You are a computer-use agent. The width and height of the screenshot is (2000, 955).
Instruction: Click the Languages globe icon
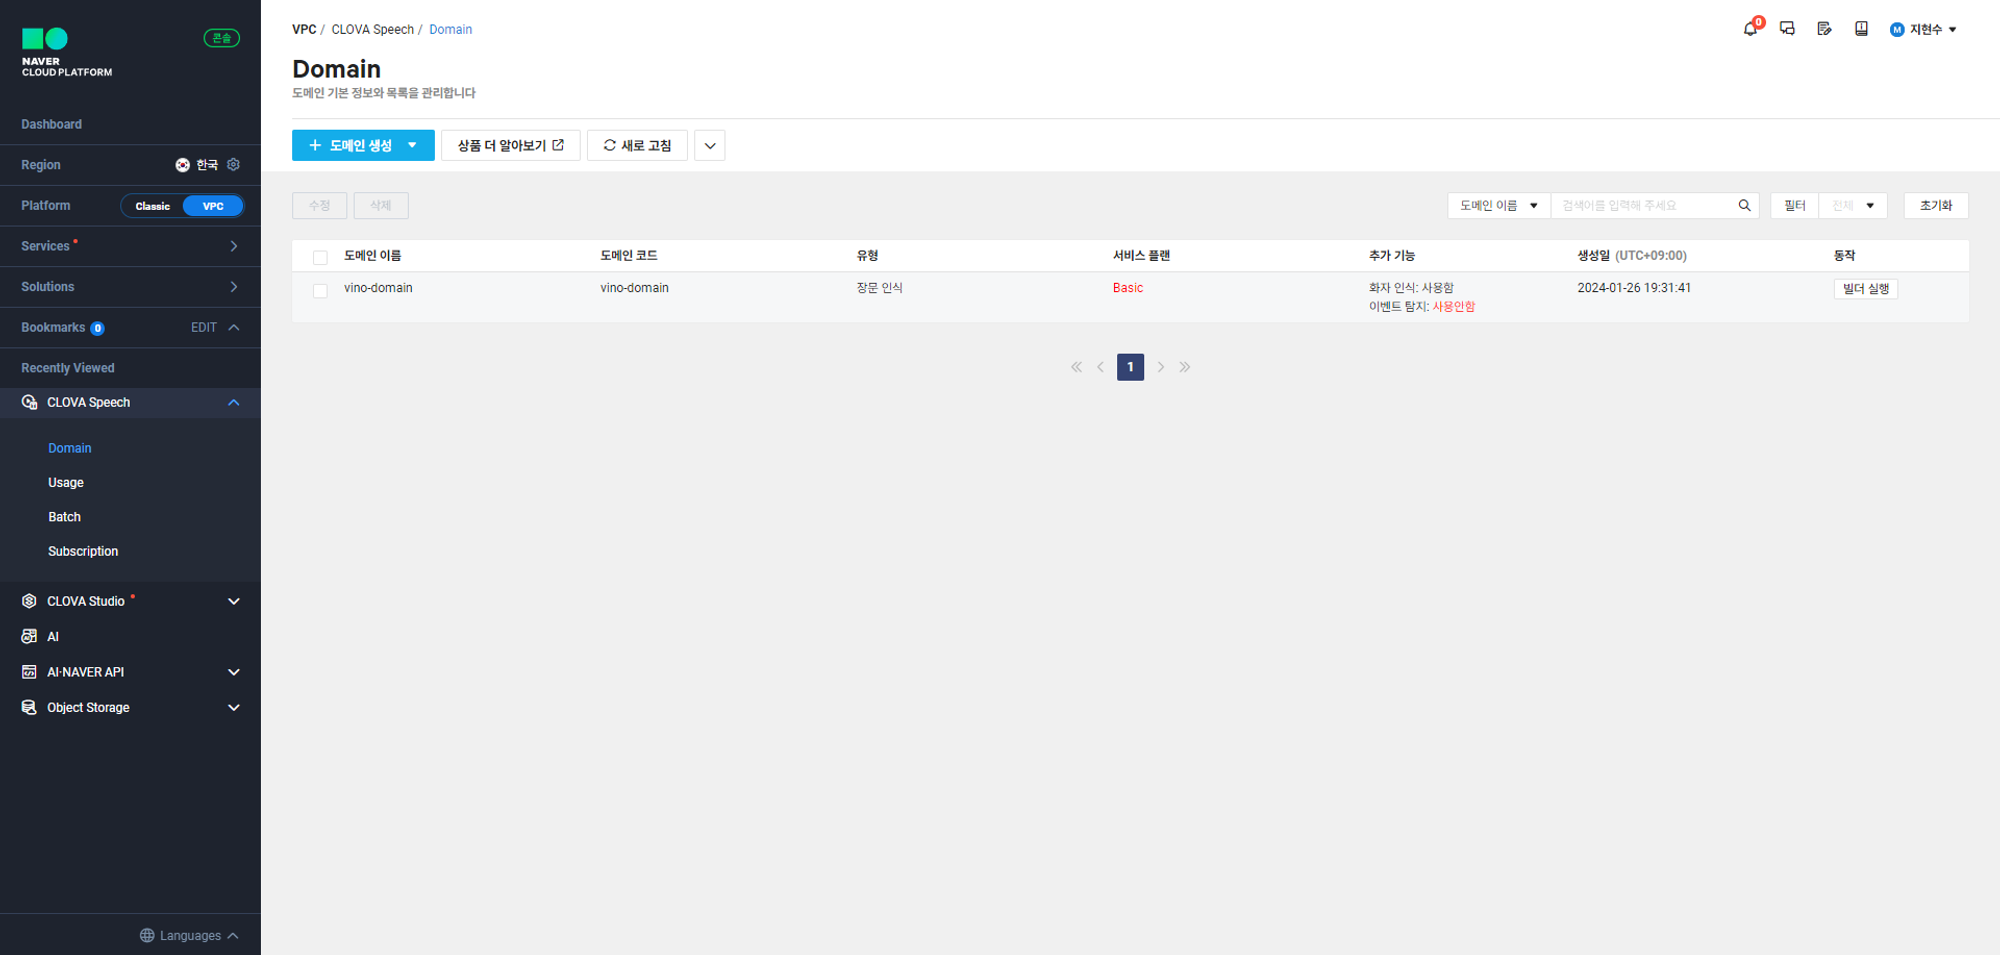pyautogui.click(x=147, y=935)
